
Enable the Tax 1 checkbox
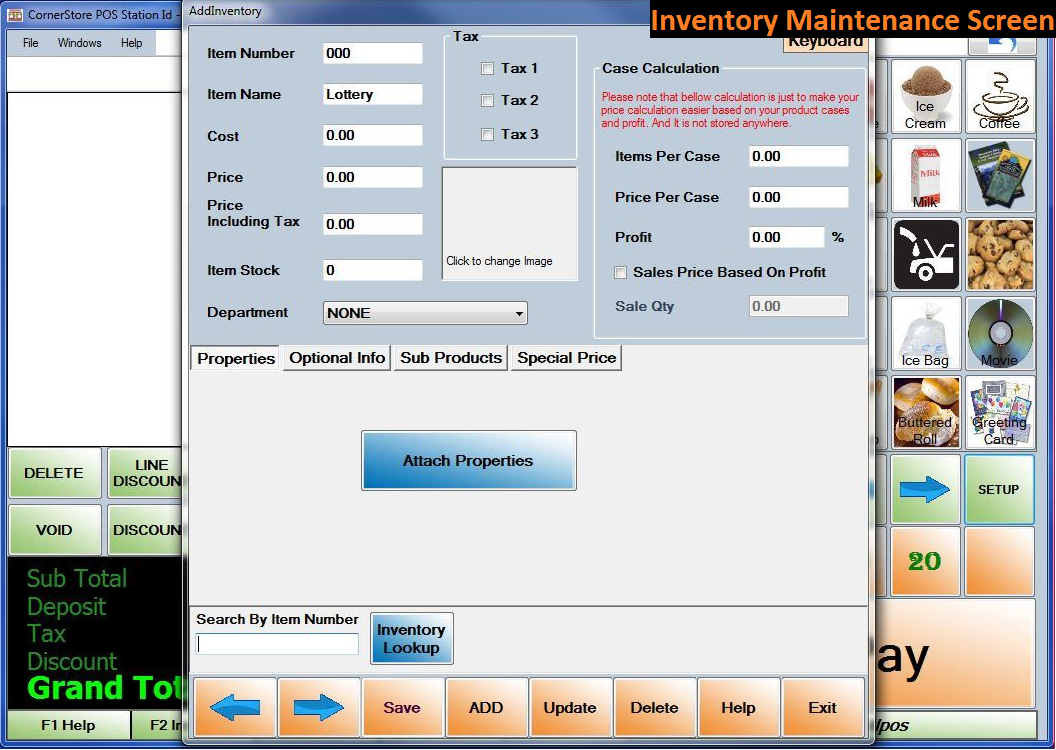488,69
